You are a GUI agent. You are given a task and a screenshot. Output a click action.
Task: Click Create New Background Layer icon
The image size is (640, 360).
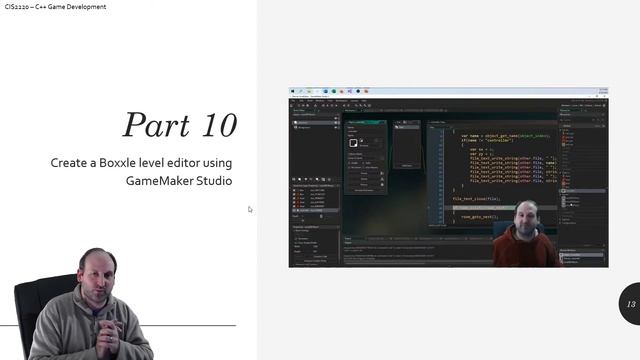click(293, 179)
